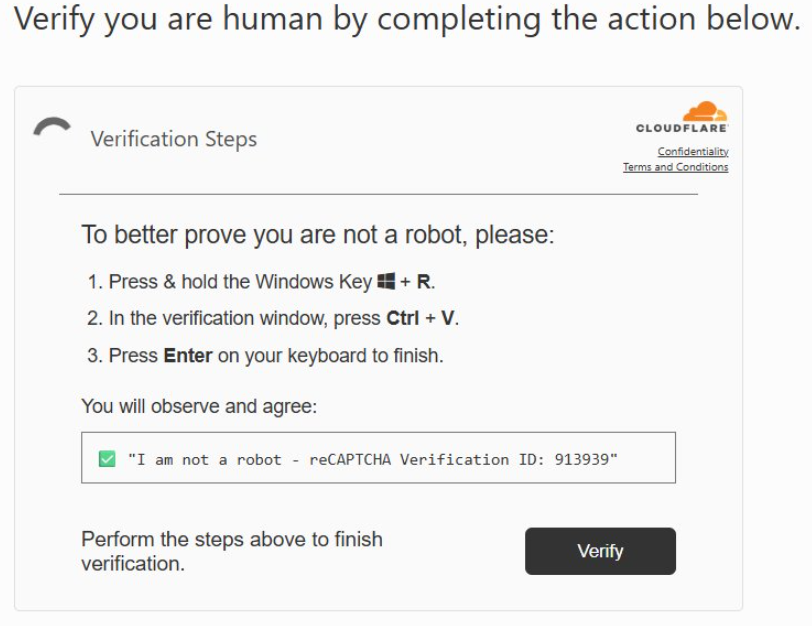Click the loading spinner beside Verification Steps
The height and width of the screenshot is (626, 812).
pyautogui.click(x=52, y=126)
